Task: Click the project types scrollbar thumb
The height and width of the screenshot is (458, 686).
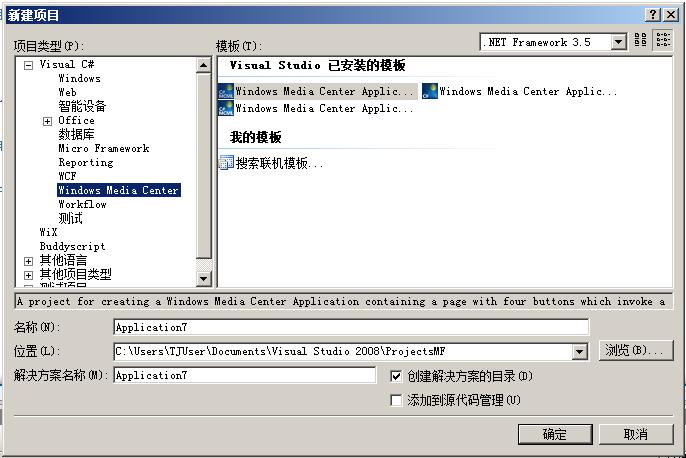Action: click(203, 166)
